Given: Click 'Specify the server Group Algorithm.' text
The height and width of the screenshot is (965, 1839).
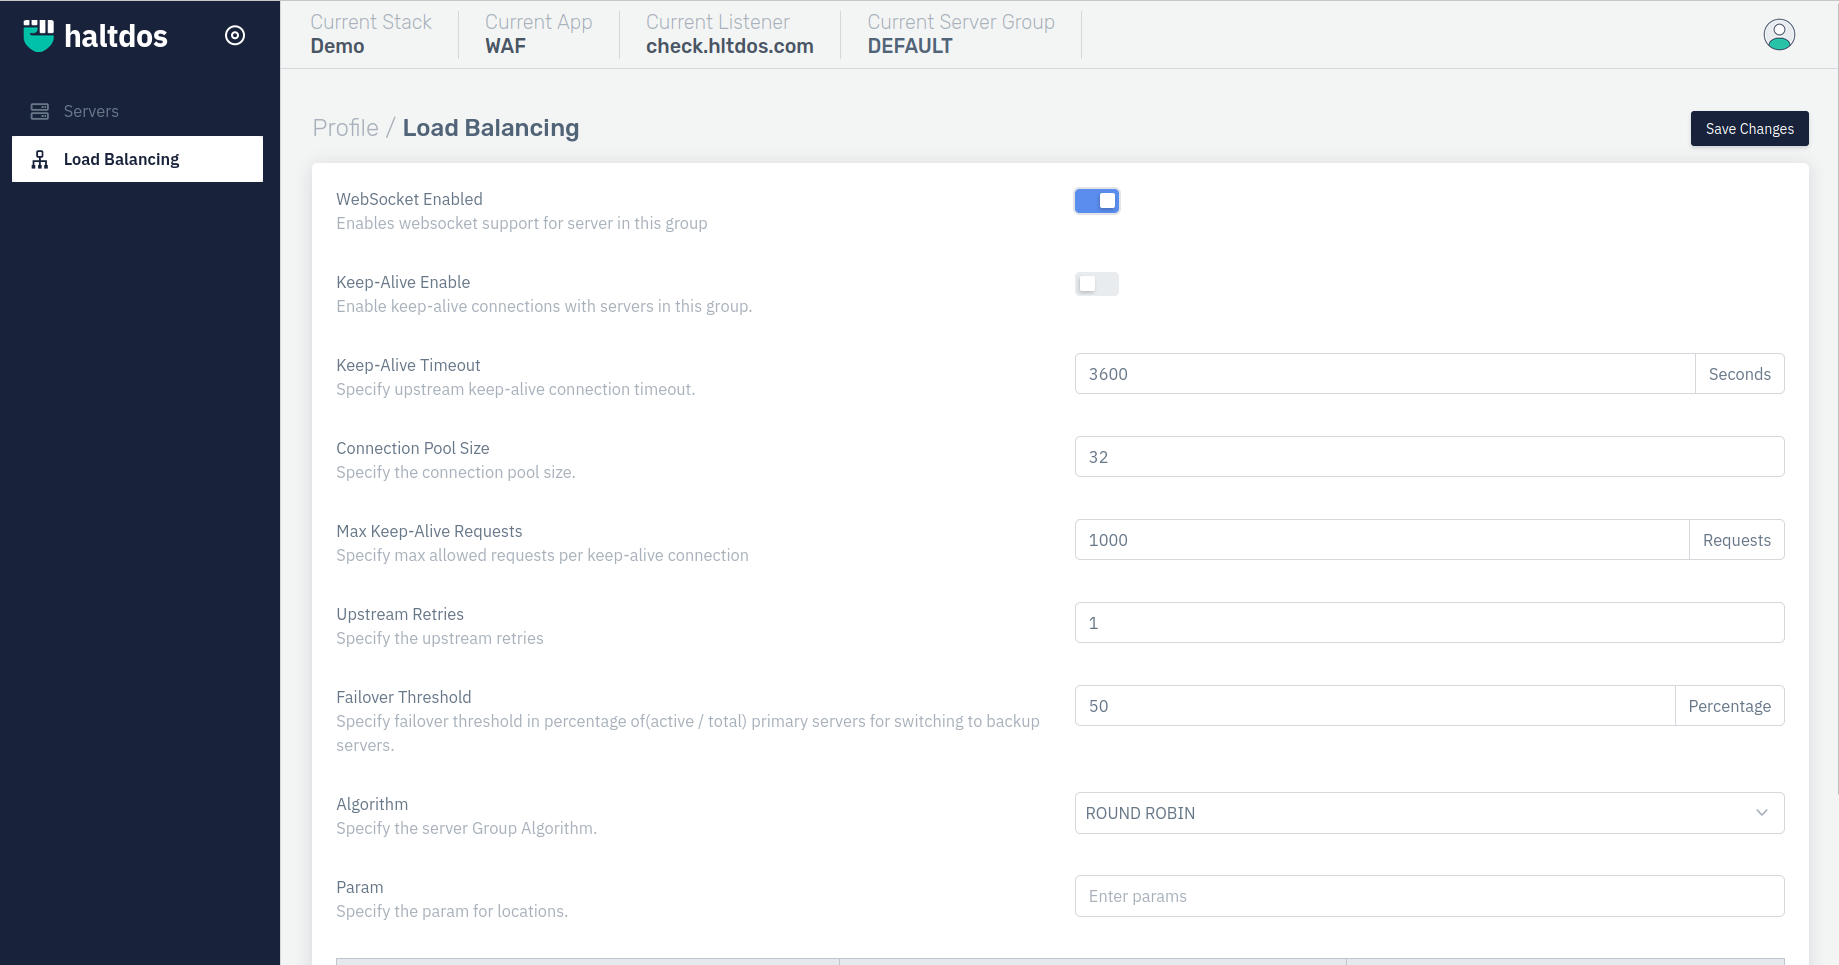Looking at the screenshot, I should [x=467, y=828].
